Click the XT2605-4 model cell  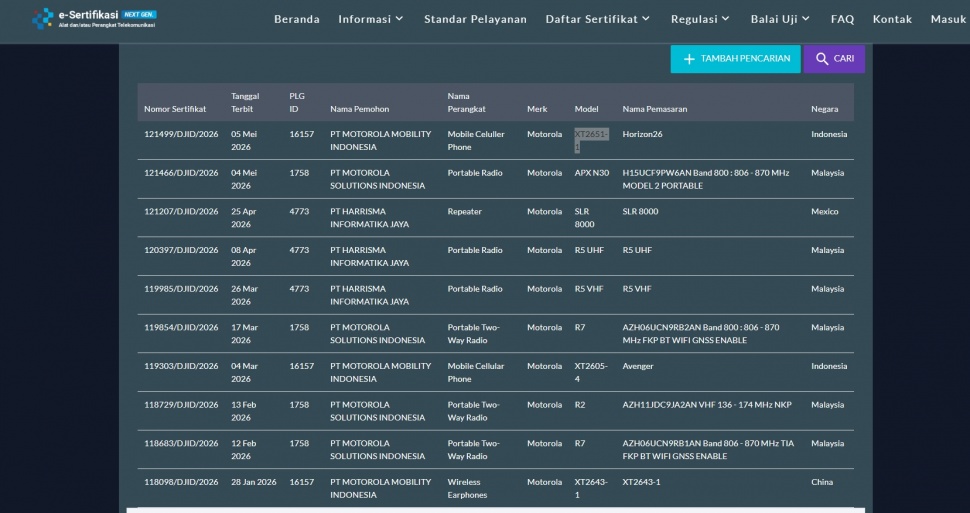591,373
